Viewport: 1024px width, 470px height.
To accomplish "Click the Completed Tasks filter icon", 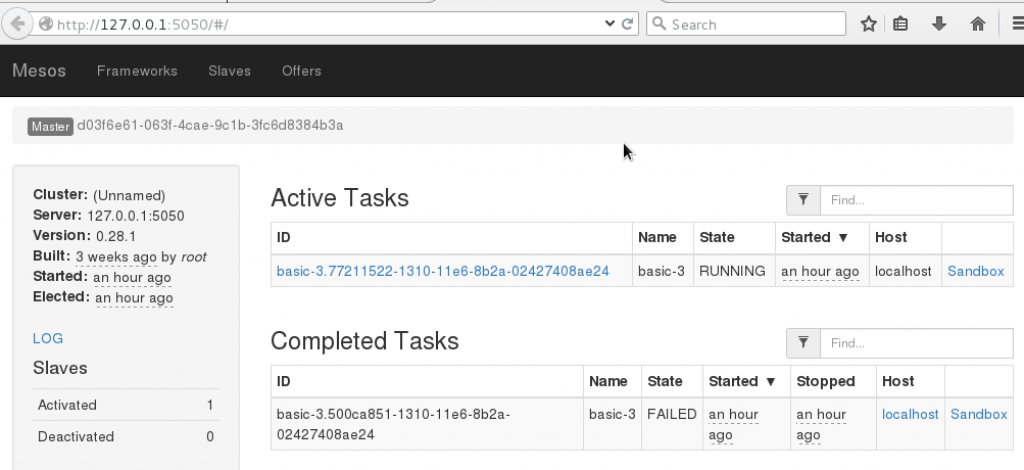I will click(x=803, y=343).
